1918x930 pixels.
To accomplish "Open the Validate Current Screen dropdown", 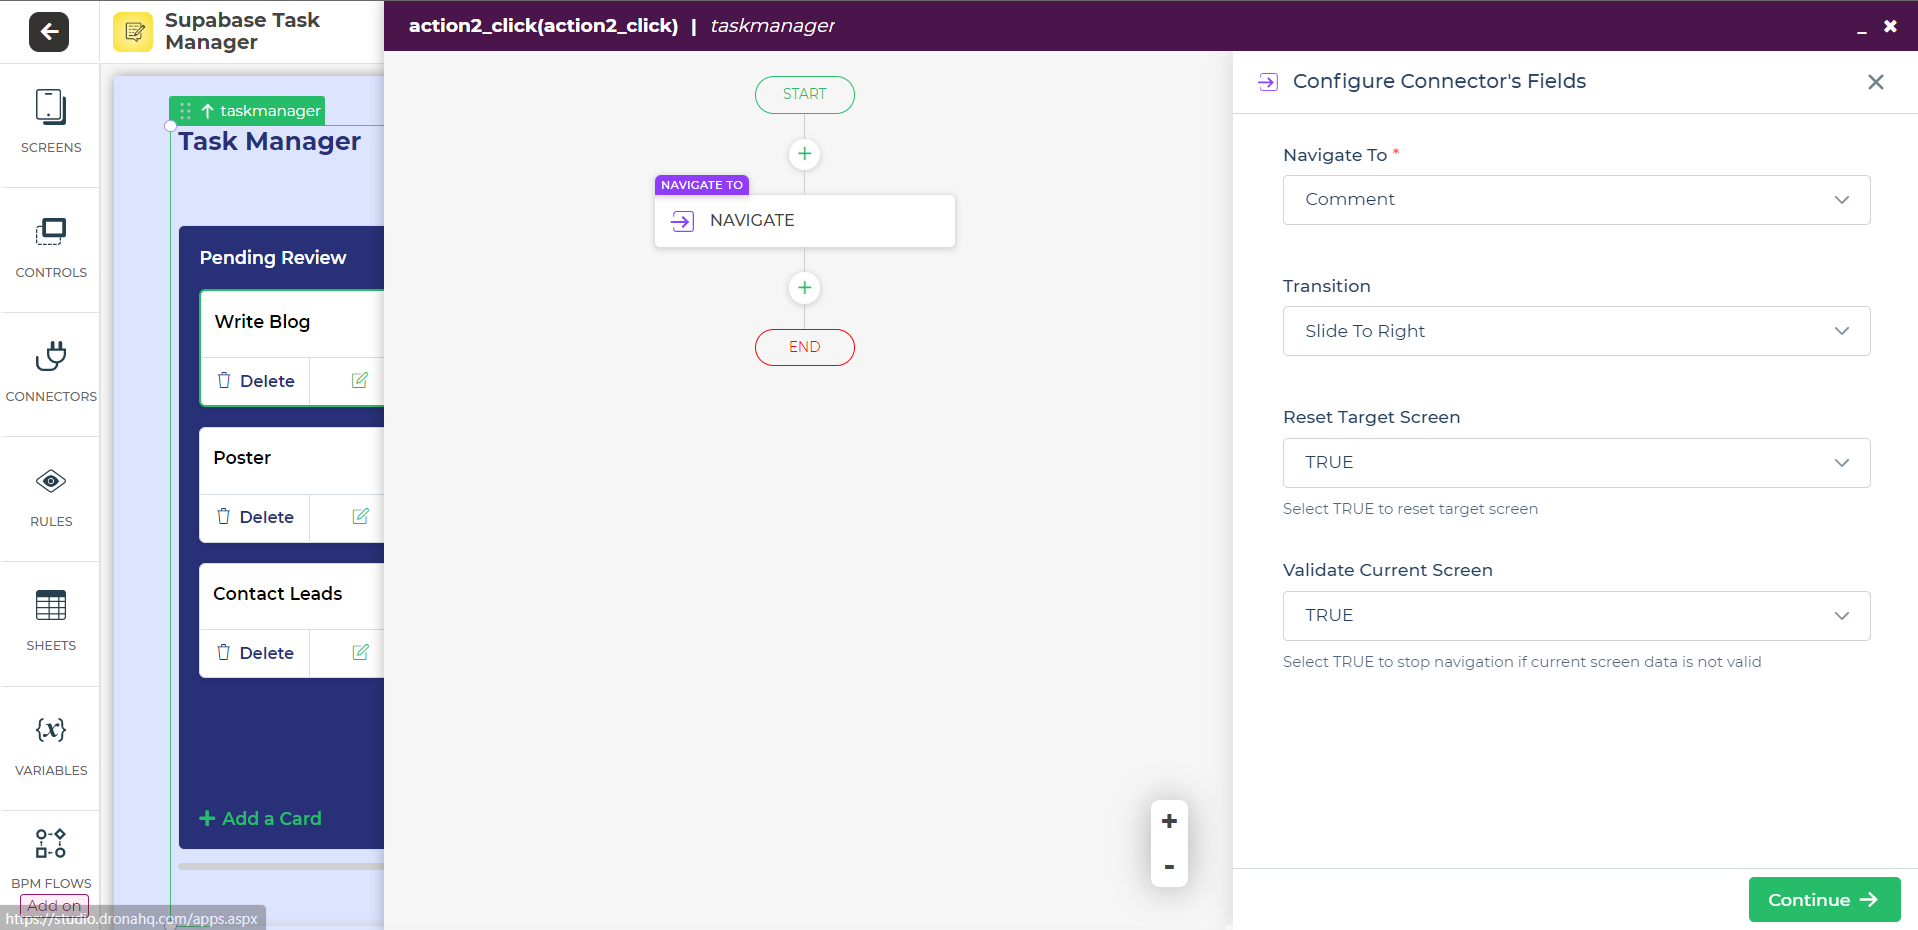I will [1576, 616].
